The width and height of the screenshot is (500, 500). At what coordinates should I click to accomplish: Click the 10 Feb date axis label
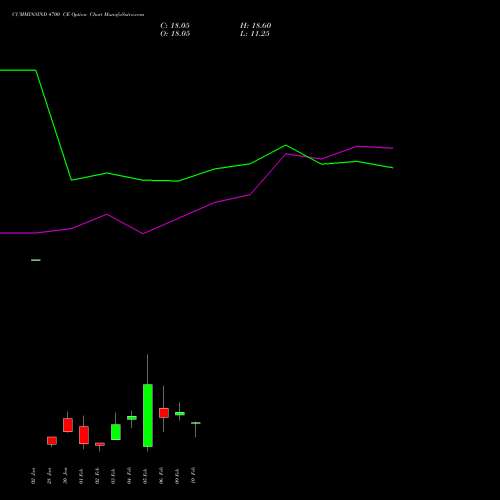[x=193, y=476]
